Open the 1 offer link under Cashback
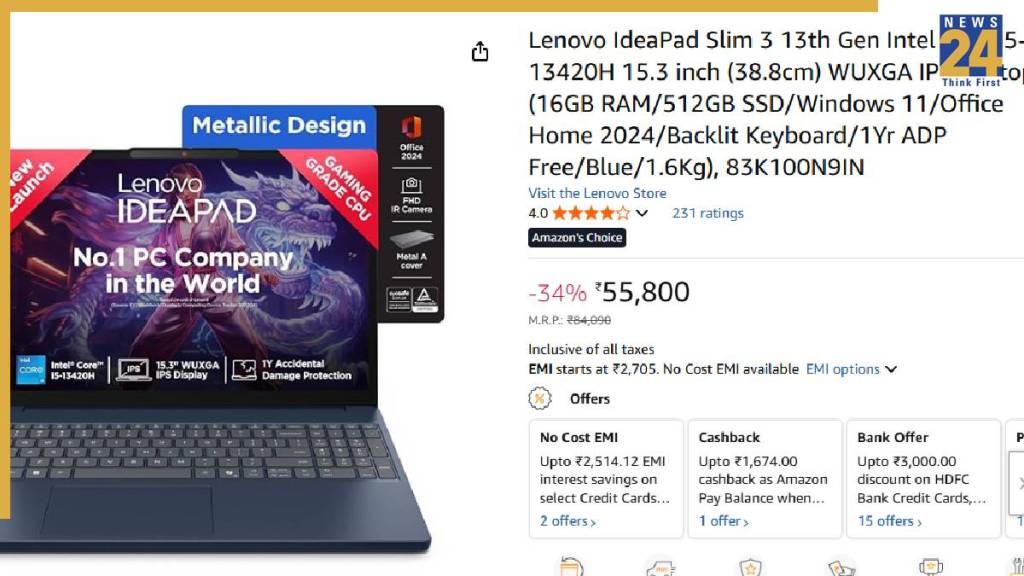The width and height of the screenshot is (1024, 576). 724,521
